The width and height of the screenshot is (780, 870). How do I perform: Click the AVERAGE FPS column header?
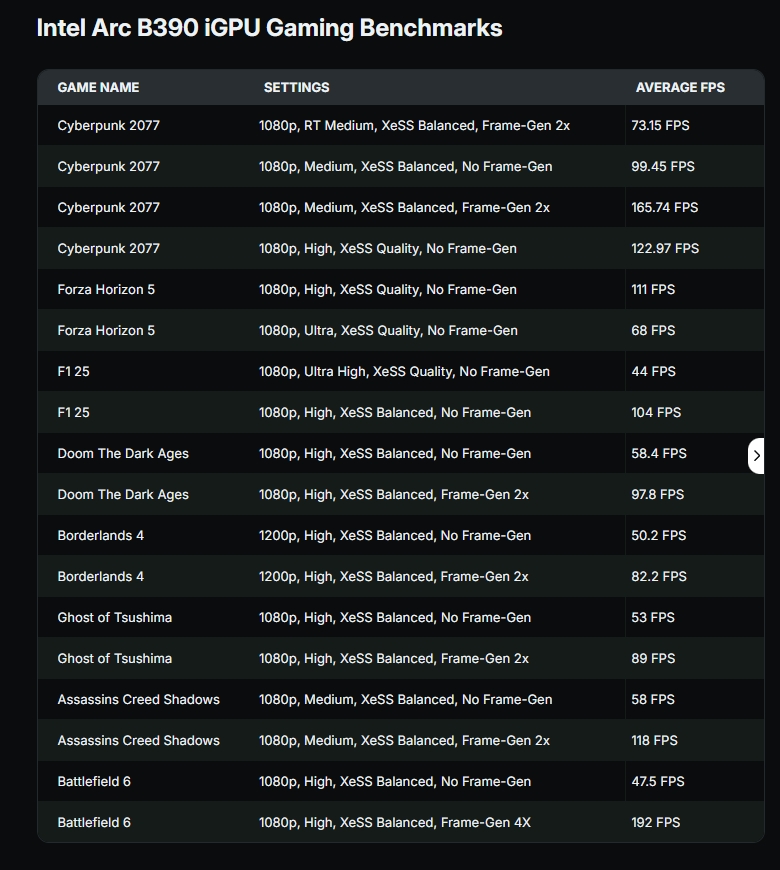click(x=680, y=87)
